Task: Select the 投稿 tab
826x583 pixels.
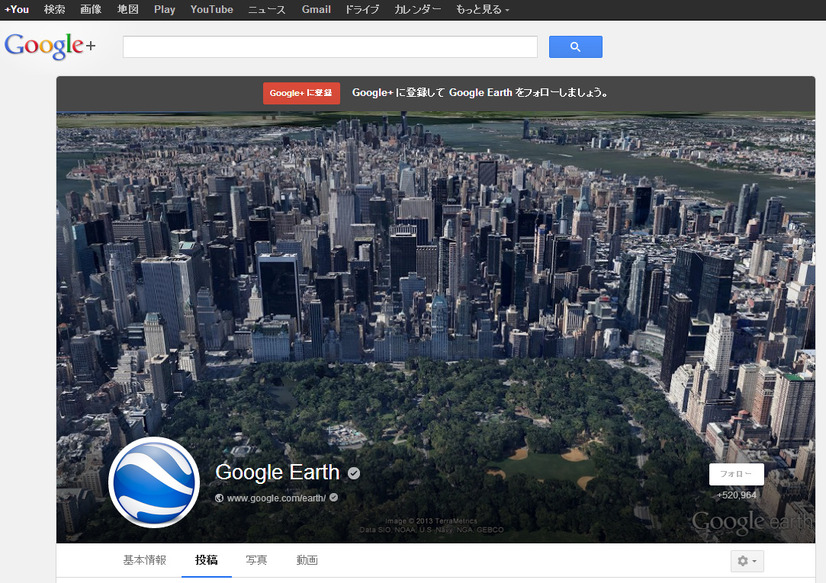Action: tap(206, 560)
